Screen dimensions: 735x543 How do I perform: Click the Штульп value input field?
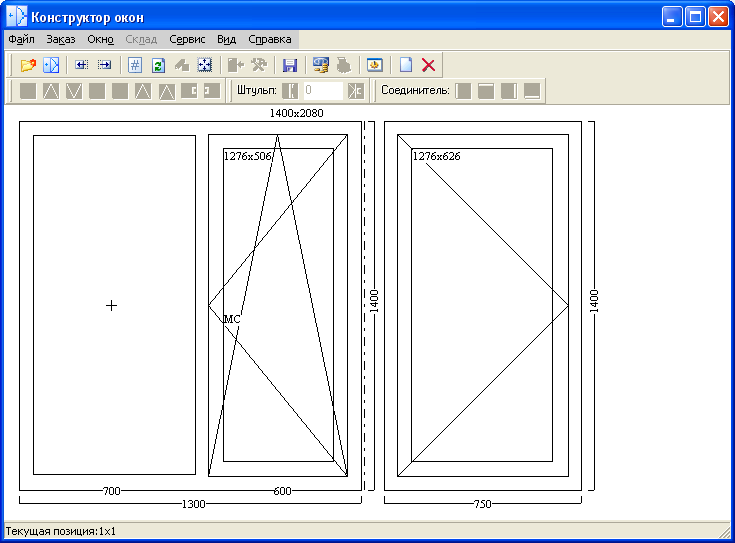[x=323, y=90]
